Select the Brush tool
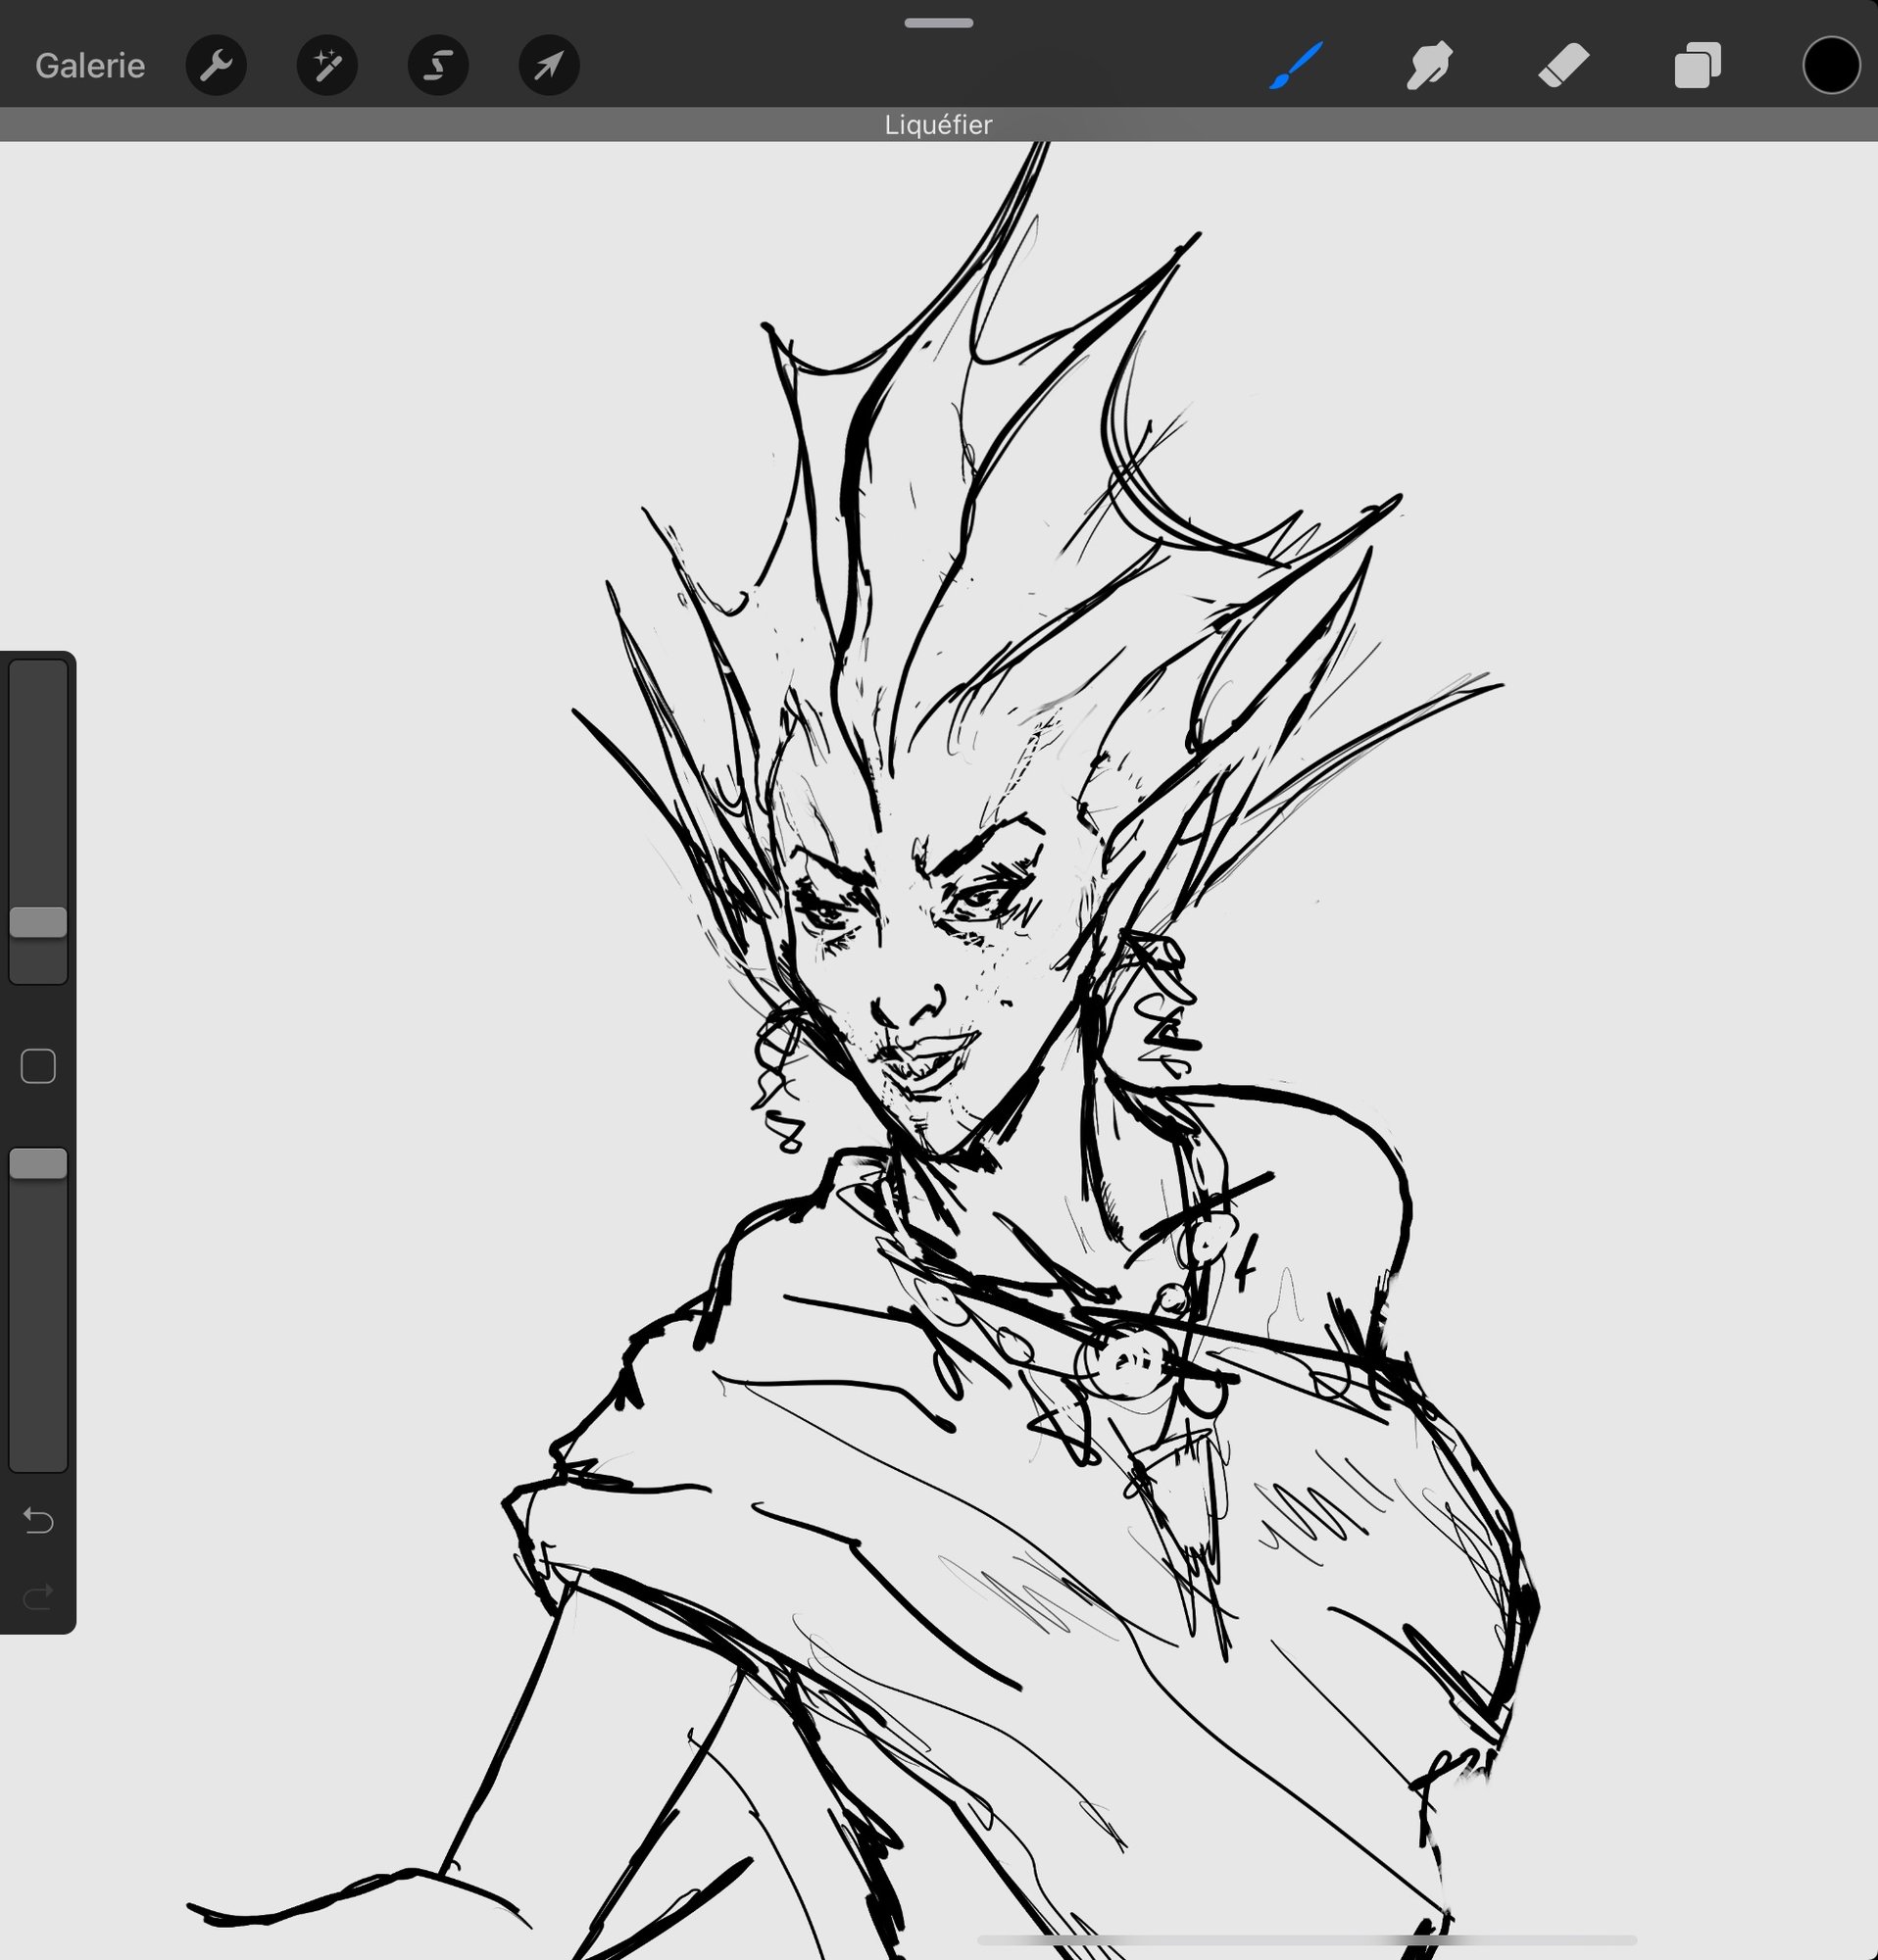 (1297, 66)
